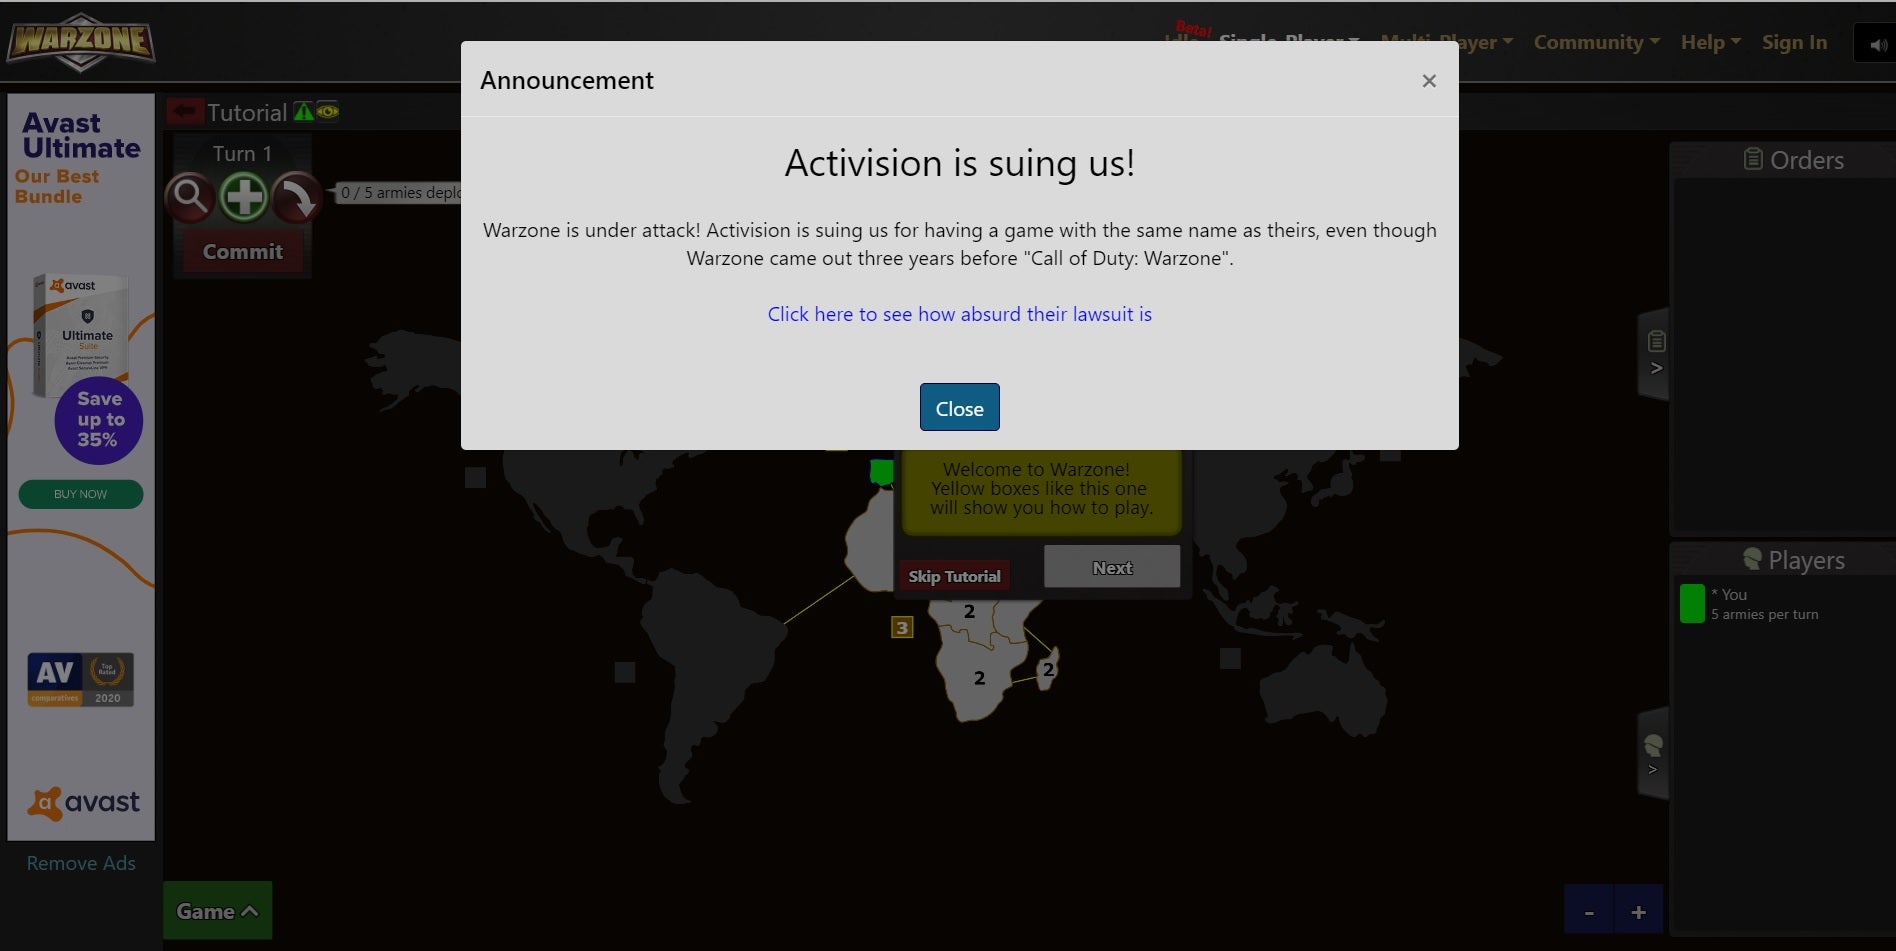Image resolution: width=1896 pixels, height=951 pixels.
Task: Click the green territory on the map
Action: click(881, 471)
